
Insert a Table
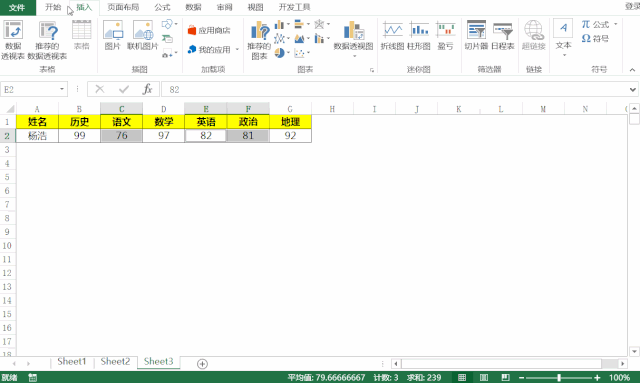(x=82, y=35)
